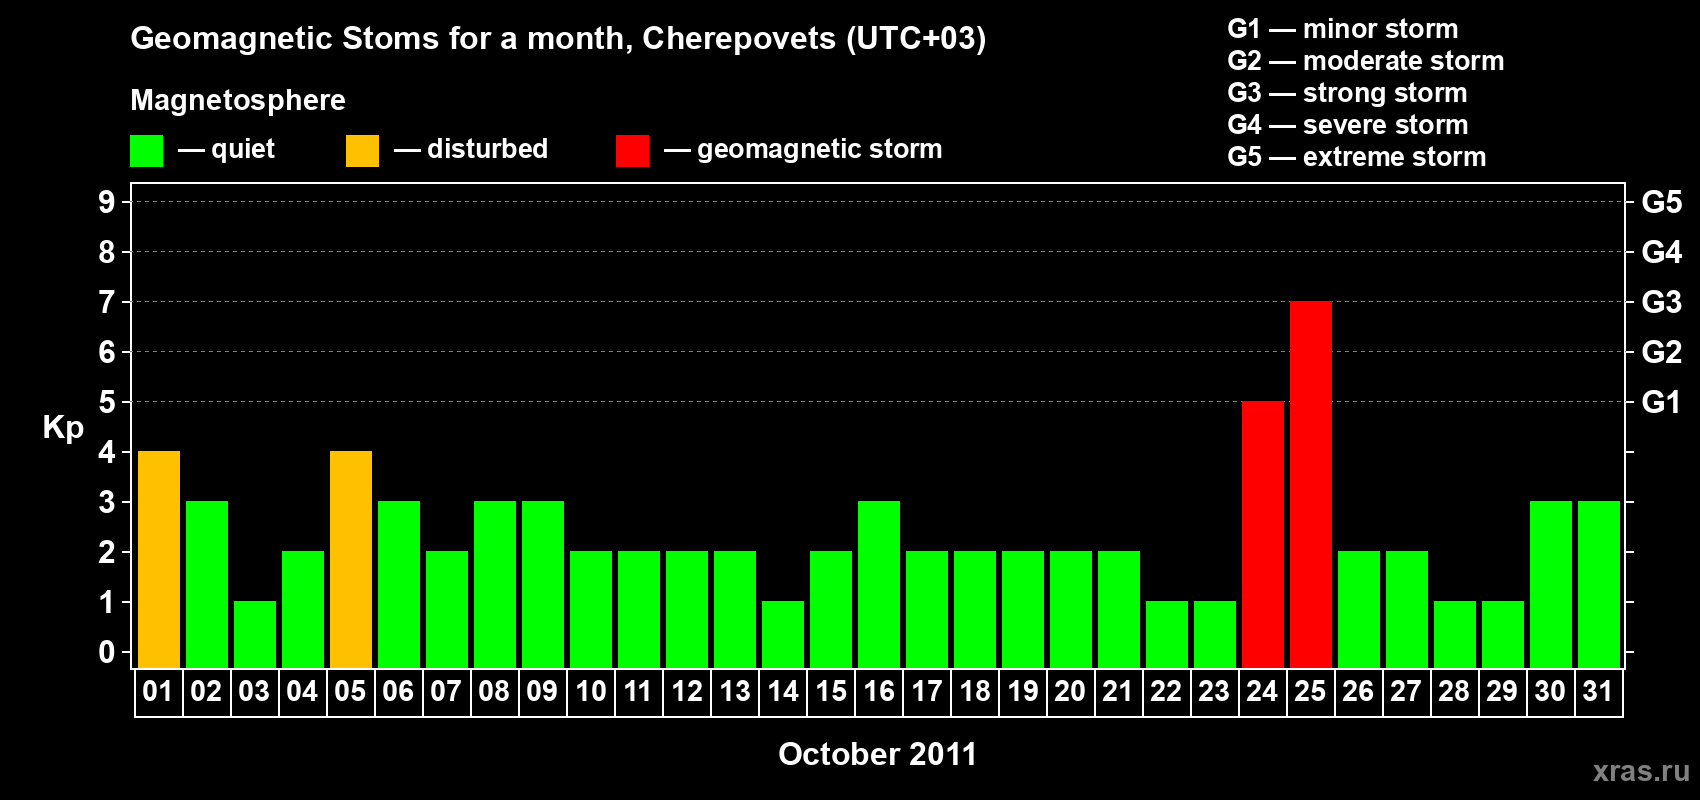Viewport: 1700px width, 800px height.
Task: Click the 'G5 — extreme storm' legend line
Action: point(1357,157)
